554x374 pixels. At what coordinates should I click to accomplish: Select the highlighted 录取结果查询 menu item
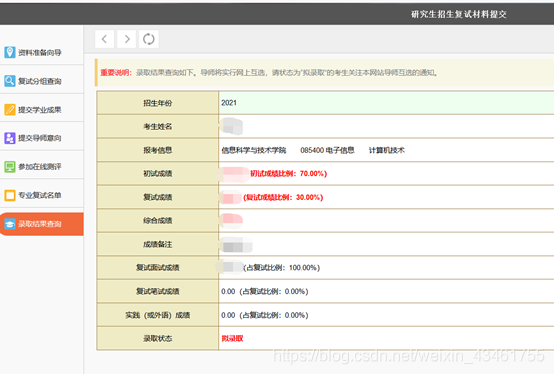42,224
